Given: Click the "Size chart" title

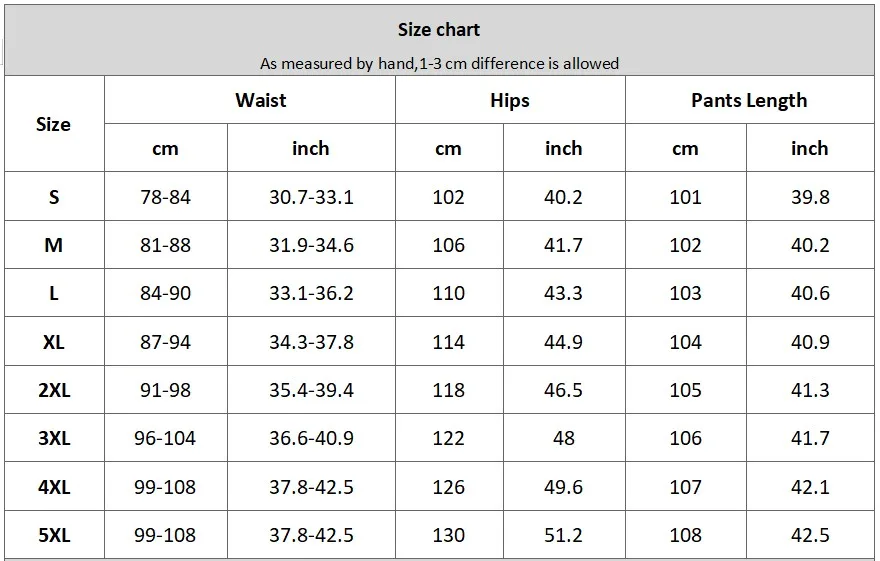Looking at the screenshot, I should pos(439,30).
